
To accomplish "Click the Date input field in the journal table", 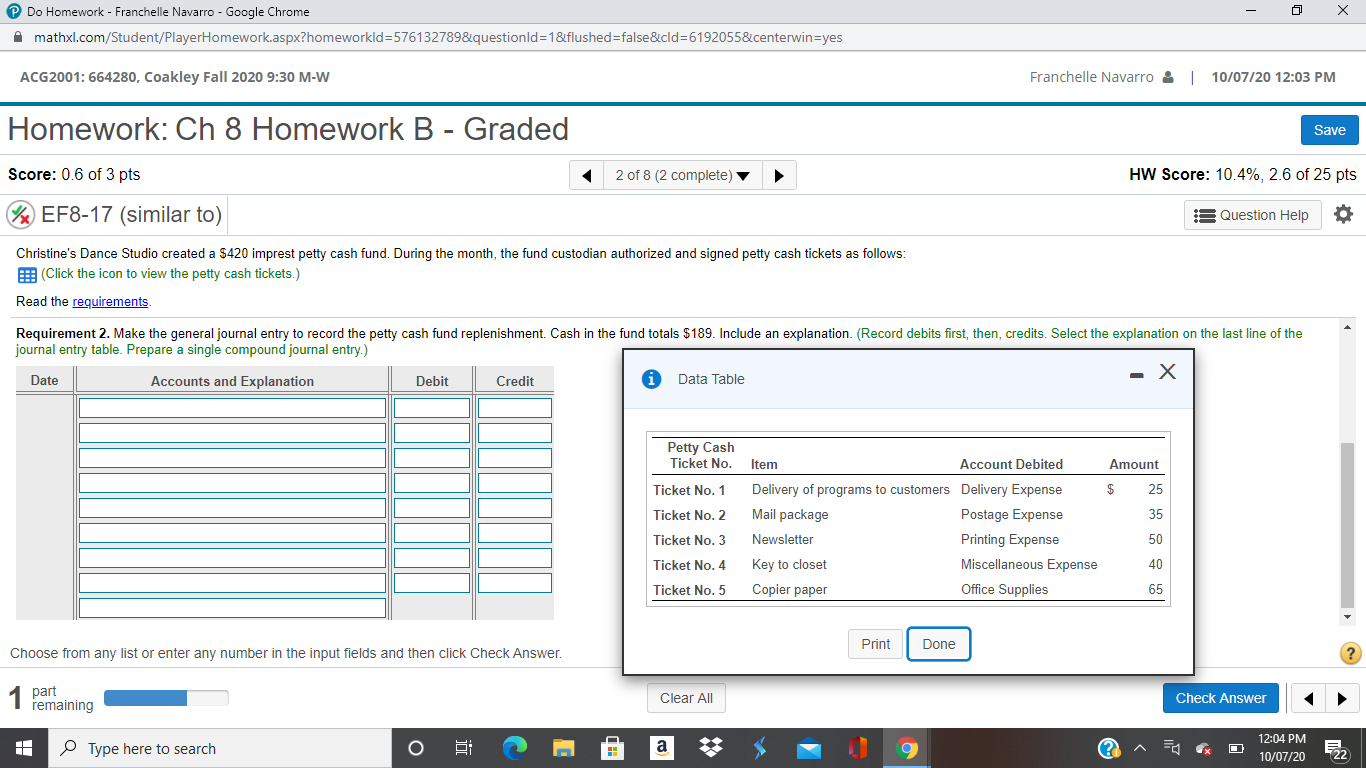I will (45, 407).
